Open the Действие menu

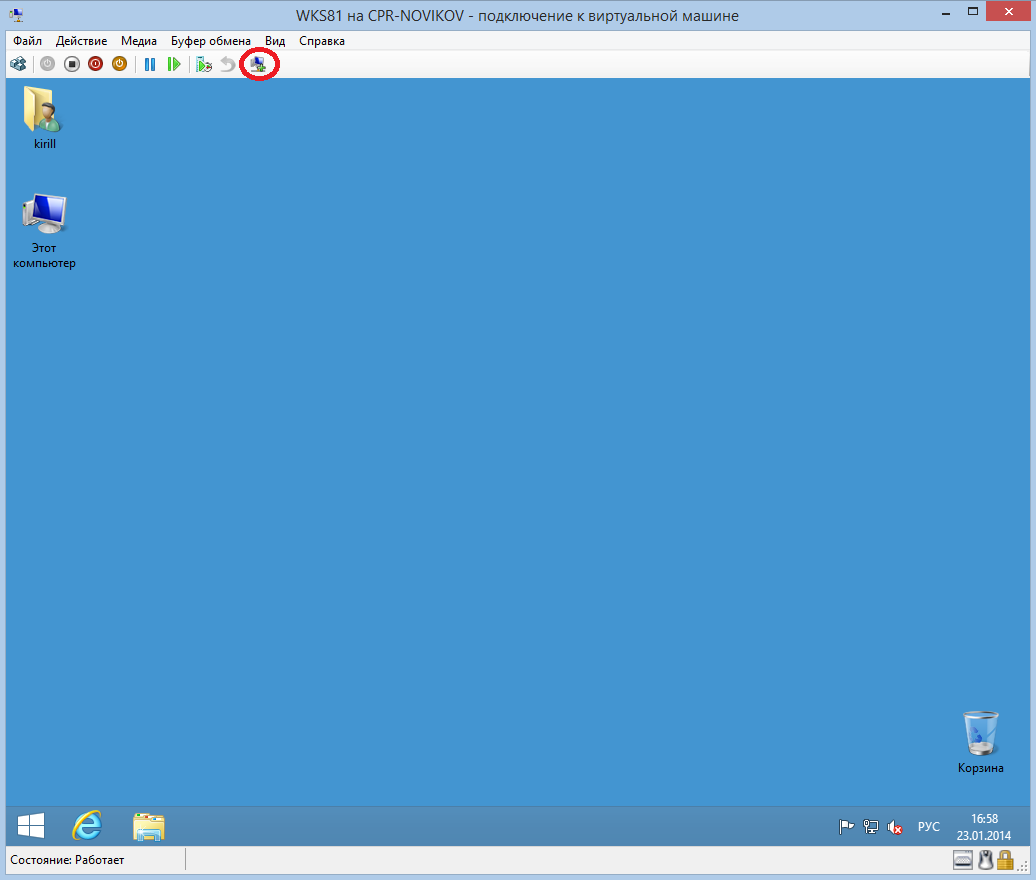[82, 41]
